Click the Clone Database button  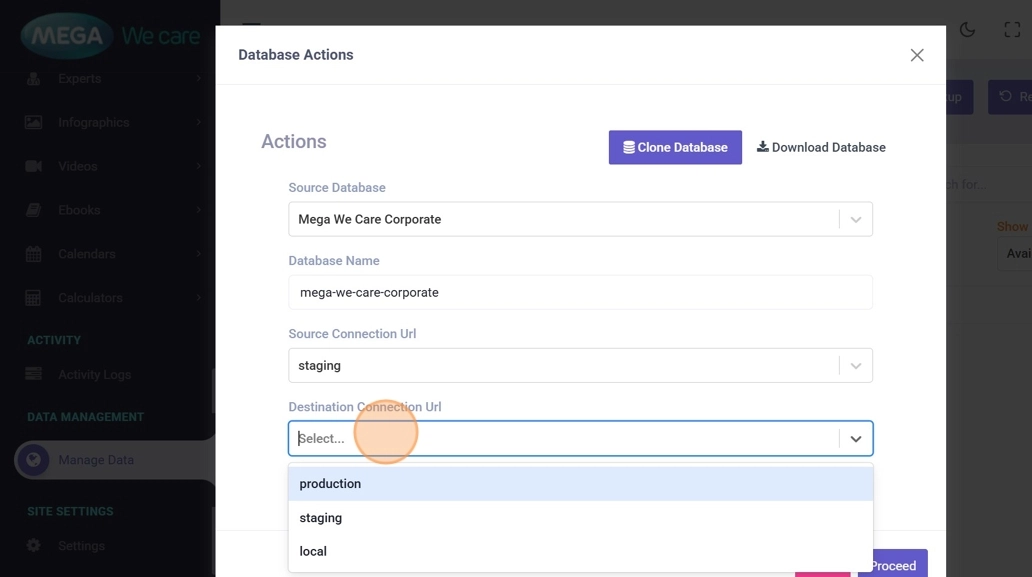675,147
